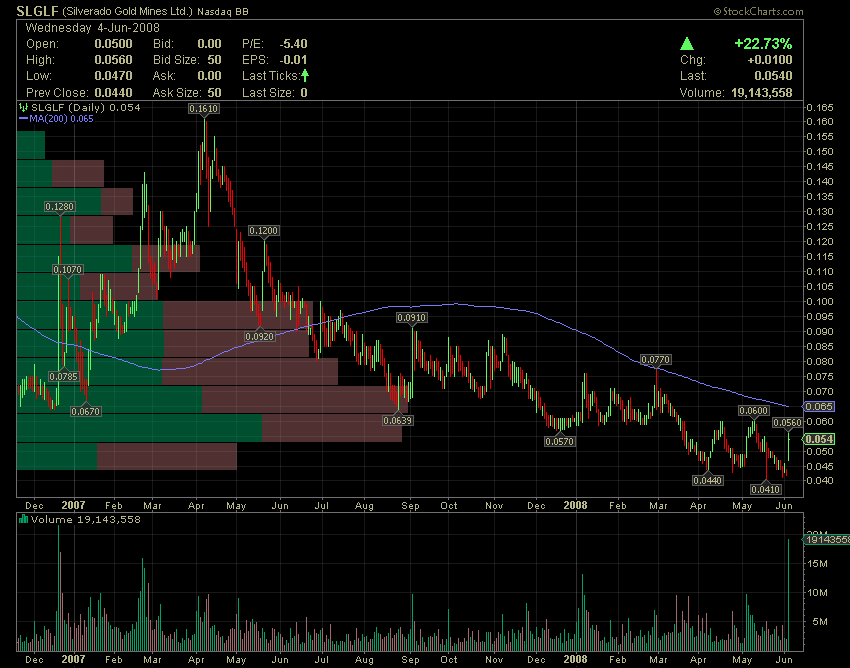
Task: Click the Silverado Gold Mines Ltd. name
Action: 127,11
